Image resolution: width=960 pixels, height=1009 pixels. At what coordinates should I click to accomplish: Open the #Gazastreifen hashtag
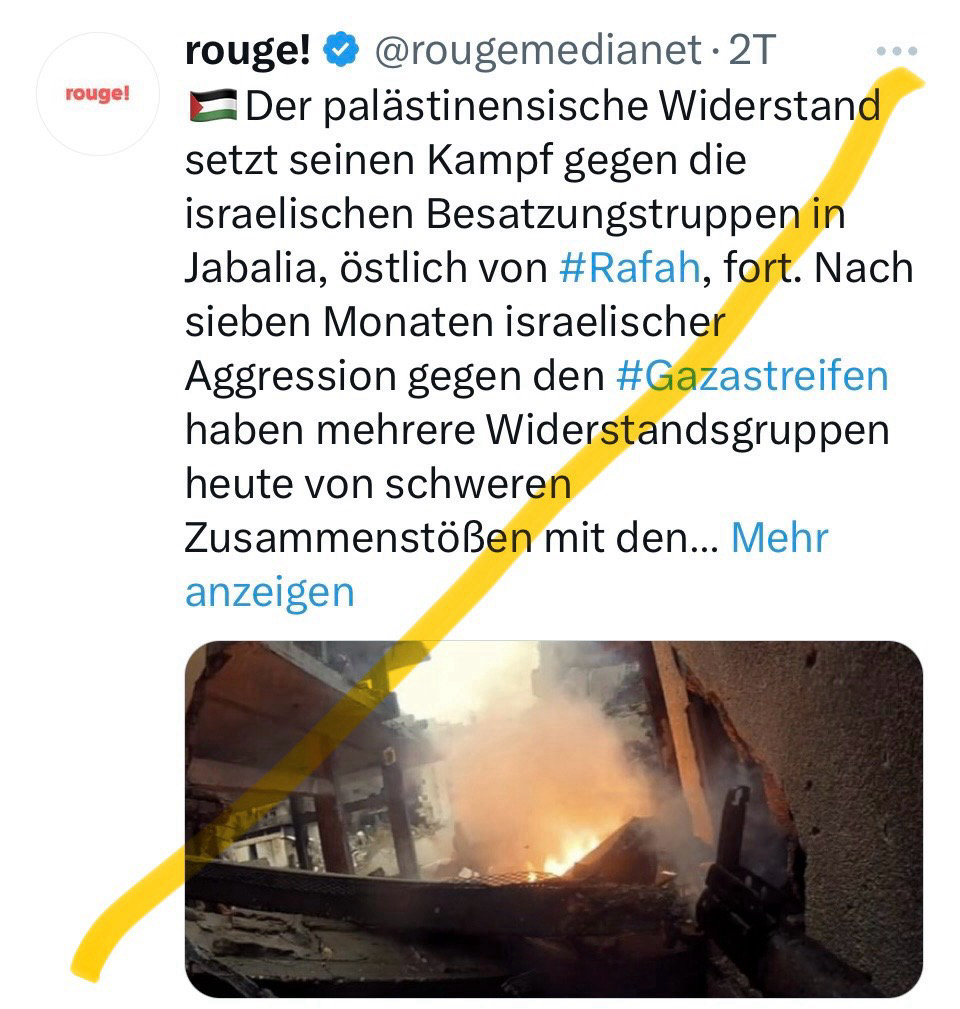752,375
